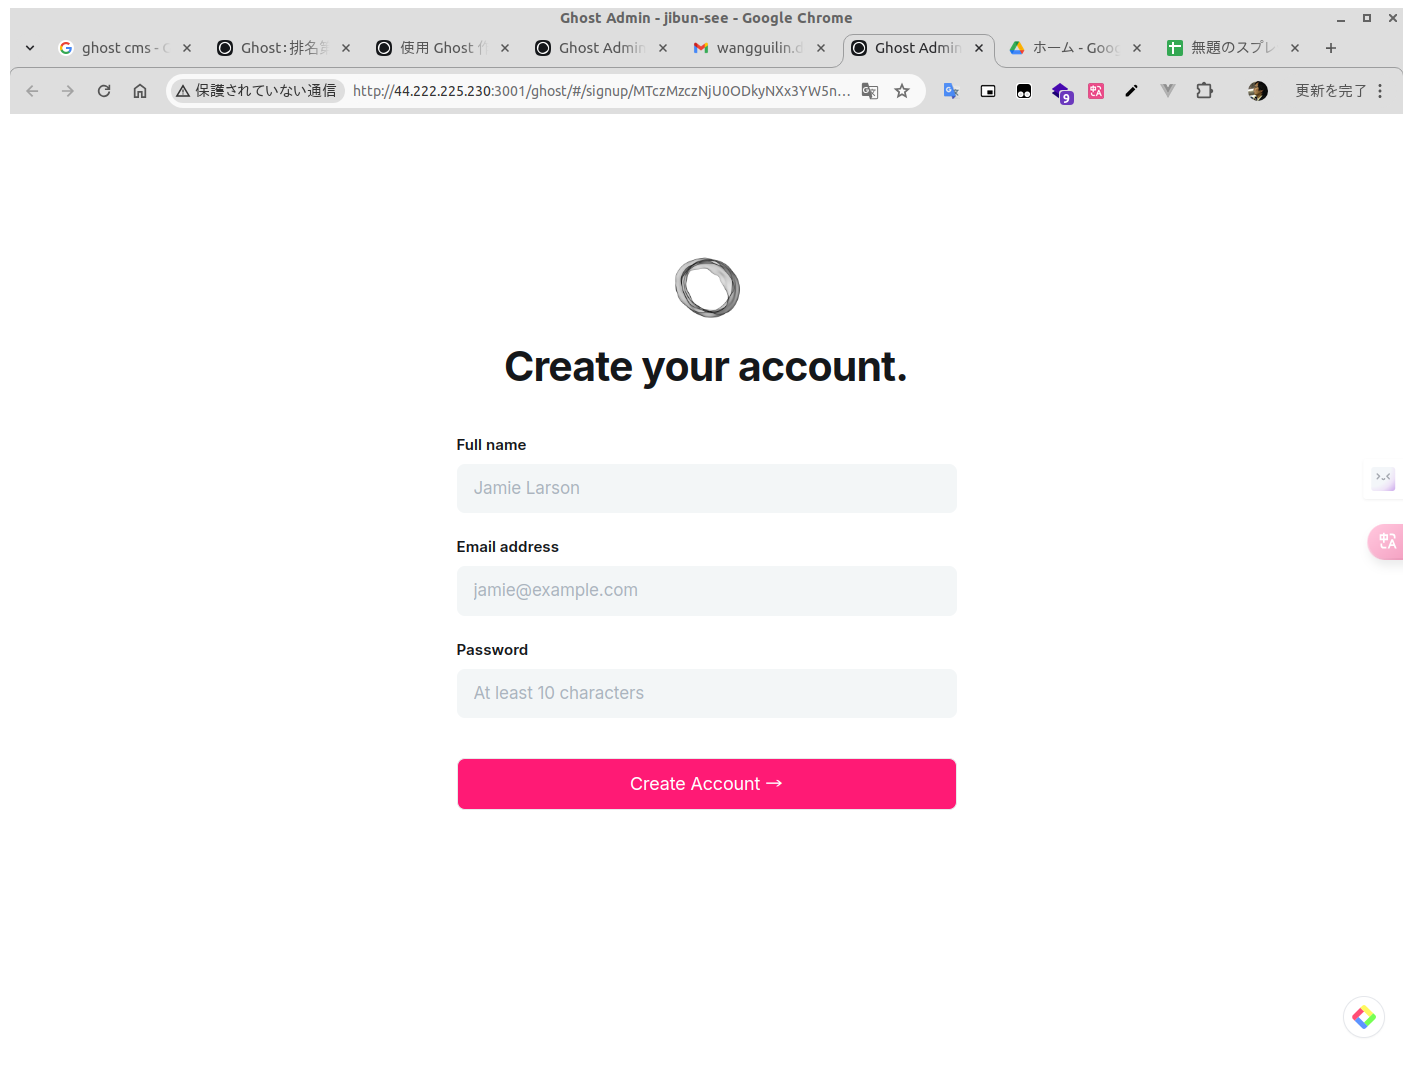This screenshot has width=1413, height=1066.
Task: Click the picture-in-picture extension icon
Action: [988, 91]
